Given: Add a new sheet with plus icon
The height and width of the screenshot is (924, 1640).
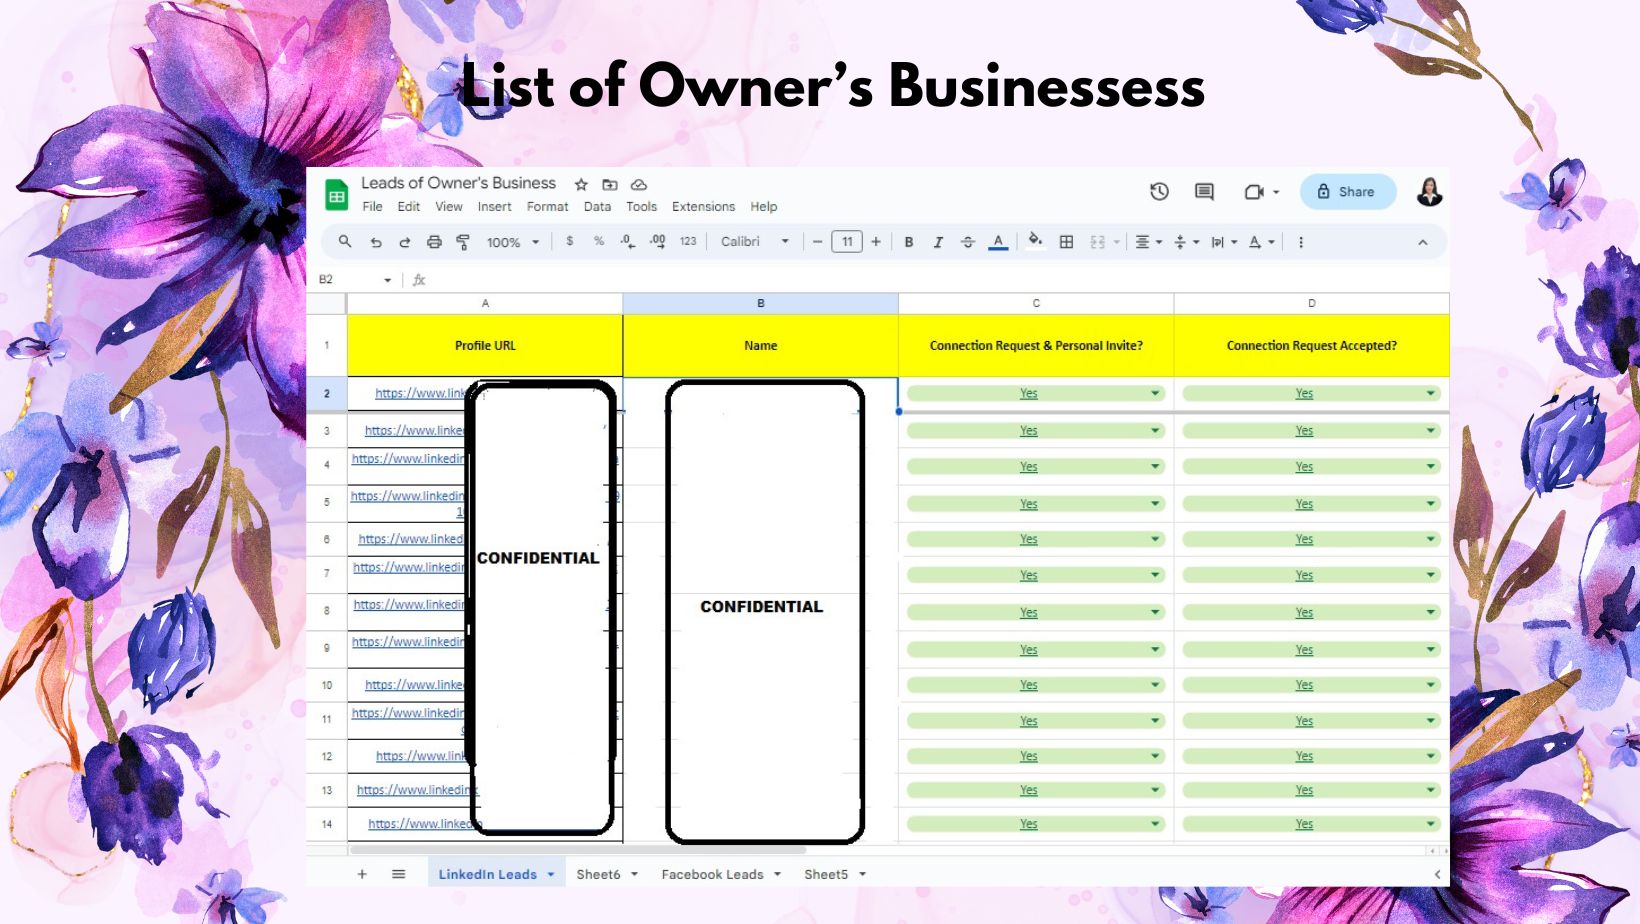Looking at the screenshot, I should pos(362,874).
